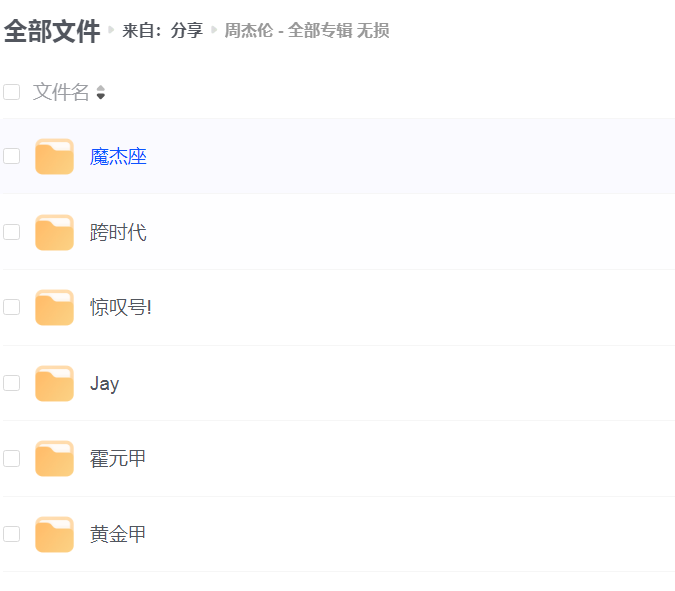Screen dimensions: 675x591
Task: Go to 全部文件 in breadcrumb
Action: (x=52, y=31)
